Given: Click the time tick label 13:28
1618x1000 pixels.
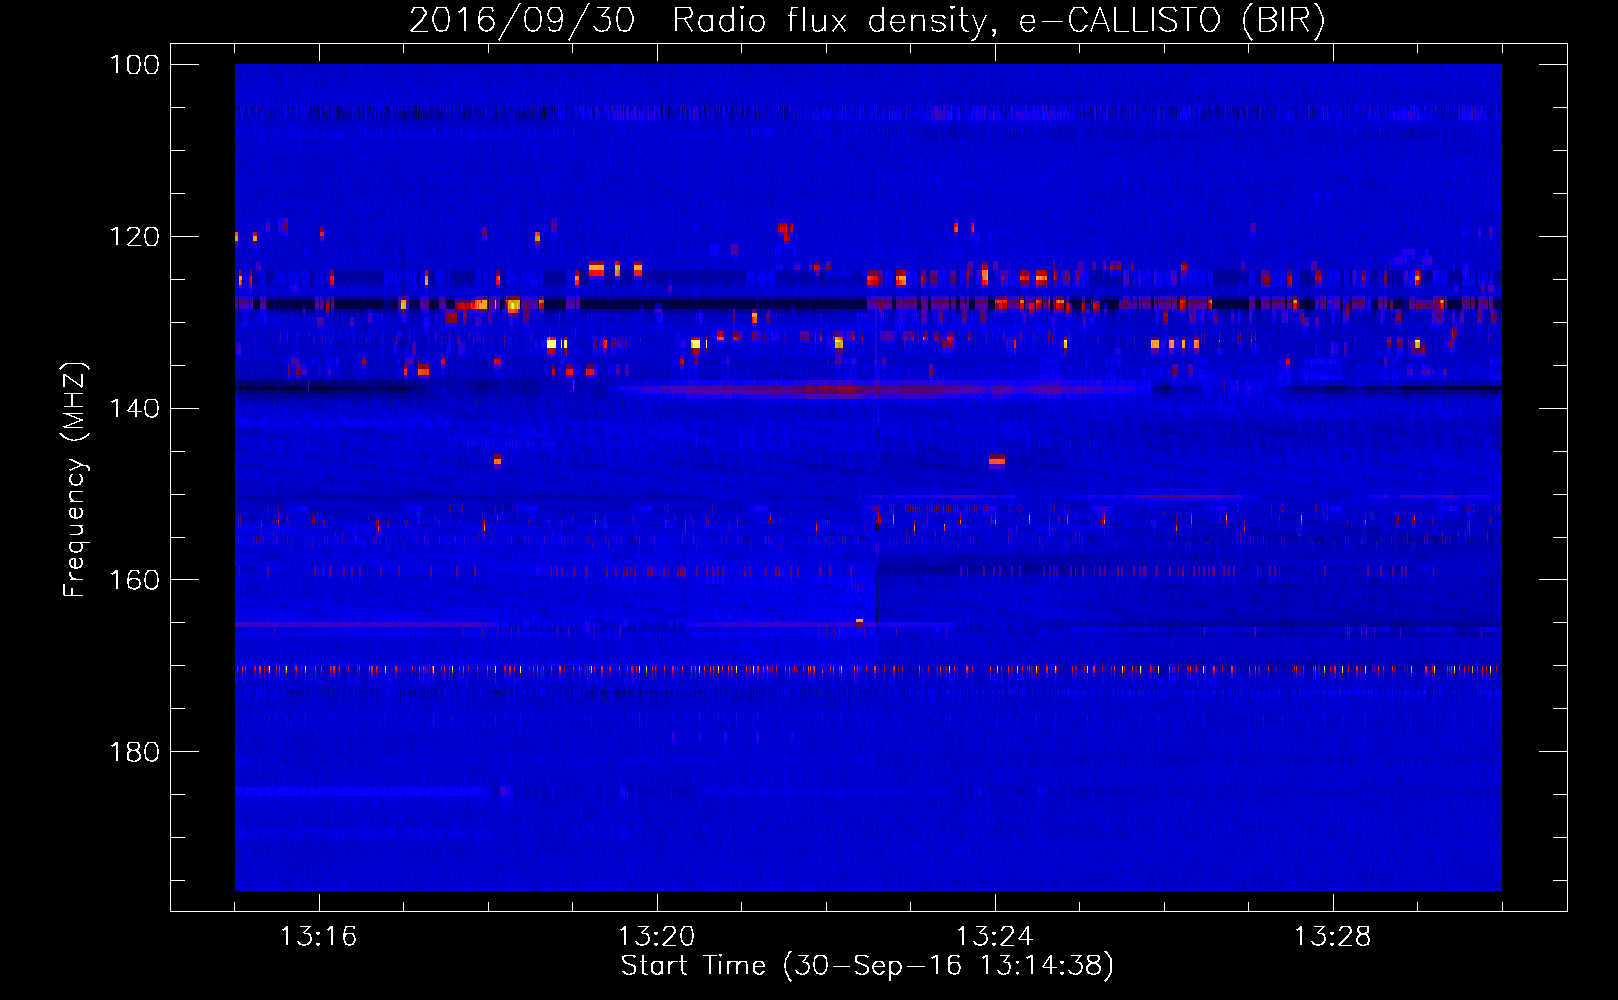Looking at the screenshot, I should click(1333, 937).
